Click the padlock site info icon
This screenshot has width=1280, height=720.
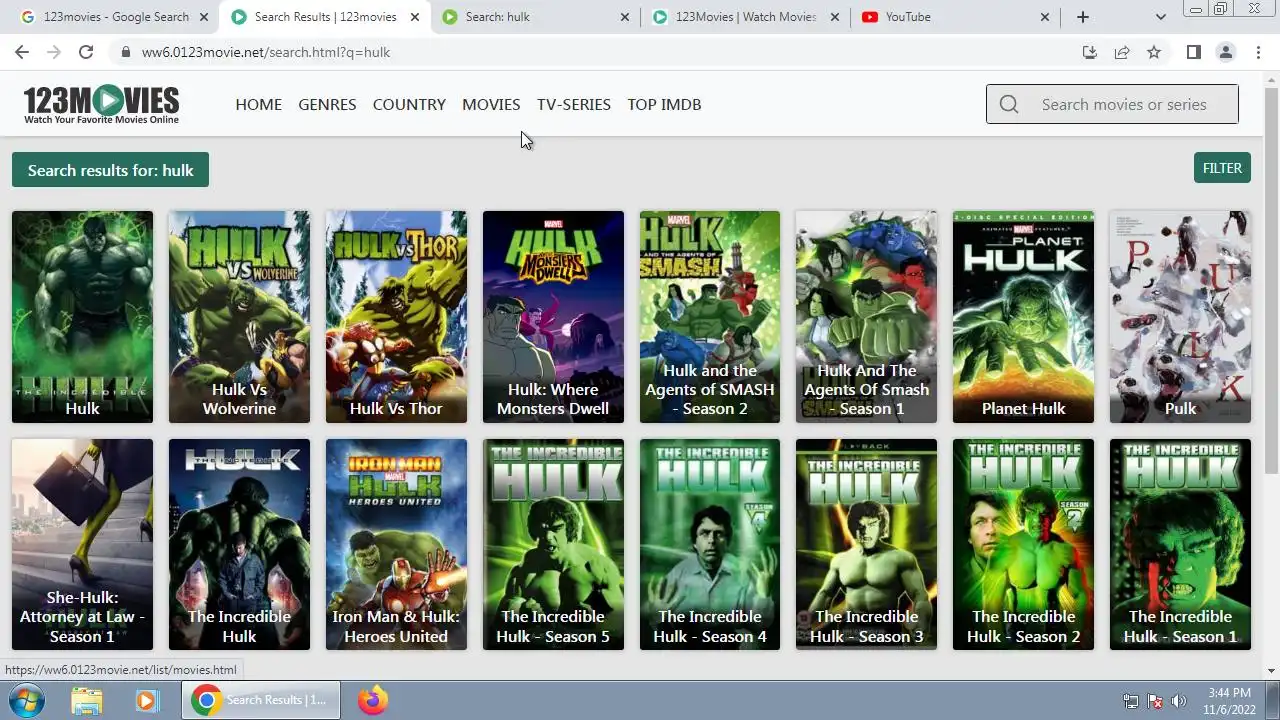point(125,52)
